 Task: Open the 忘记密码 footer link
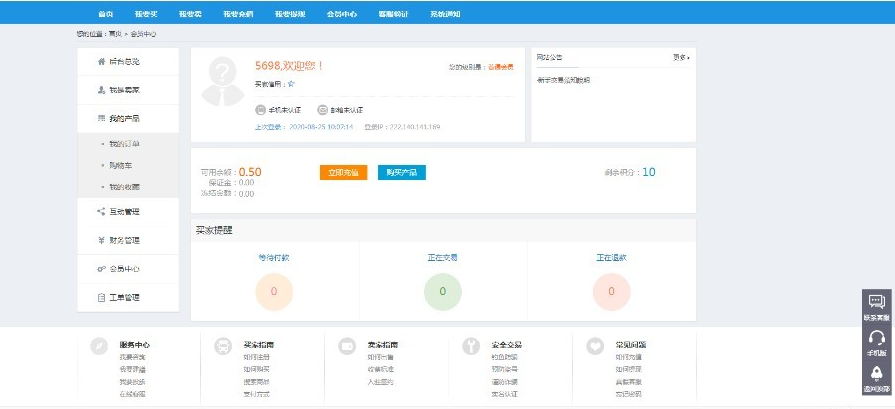point(628,394)
